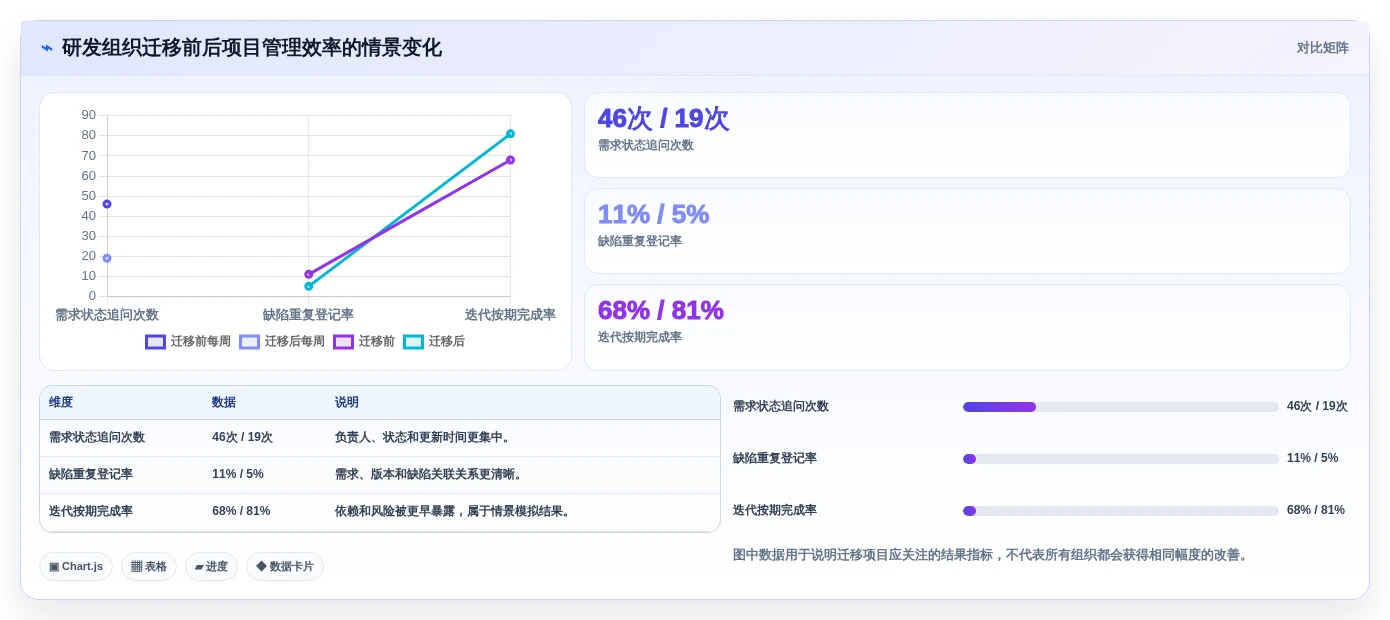Click the 68% / 81% value beside progress bar

[x=1316, y=511]
